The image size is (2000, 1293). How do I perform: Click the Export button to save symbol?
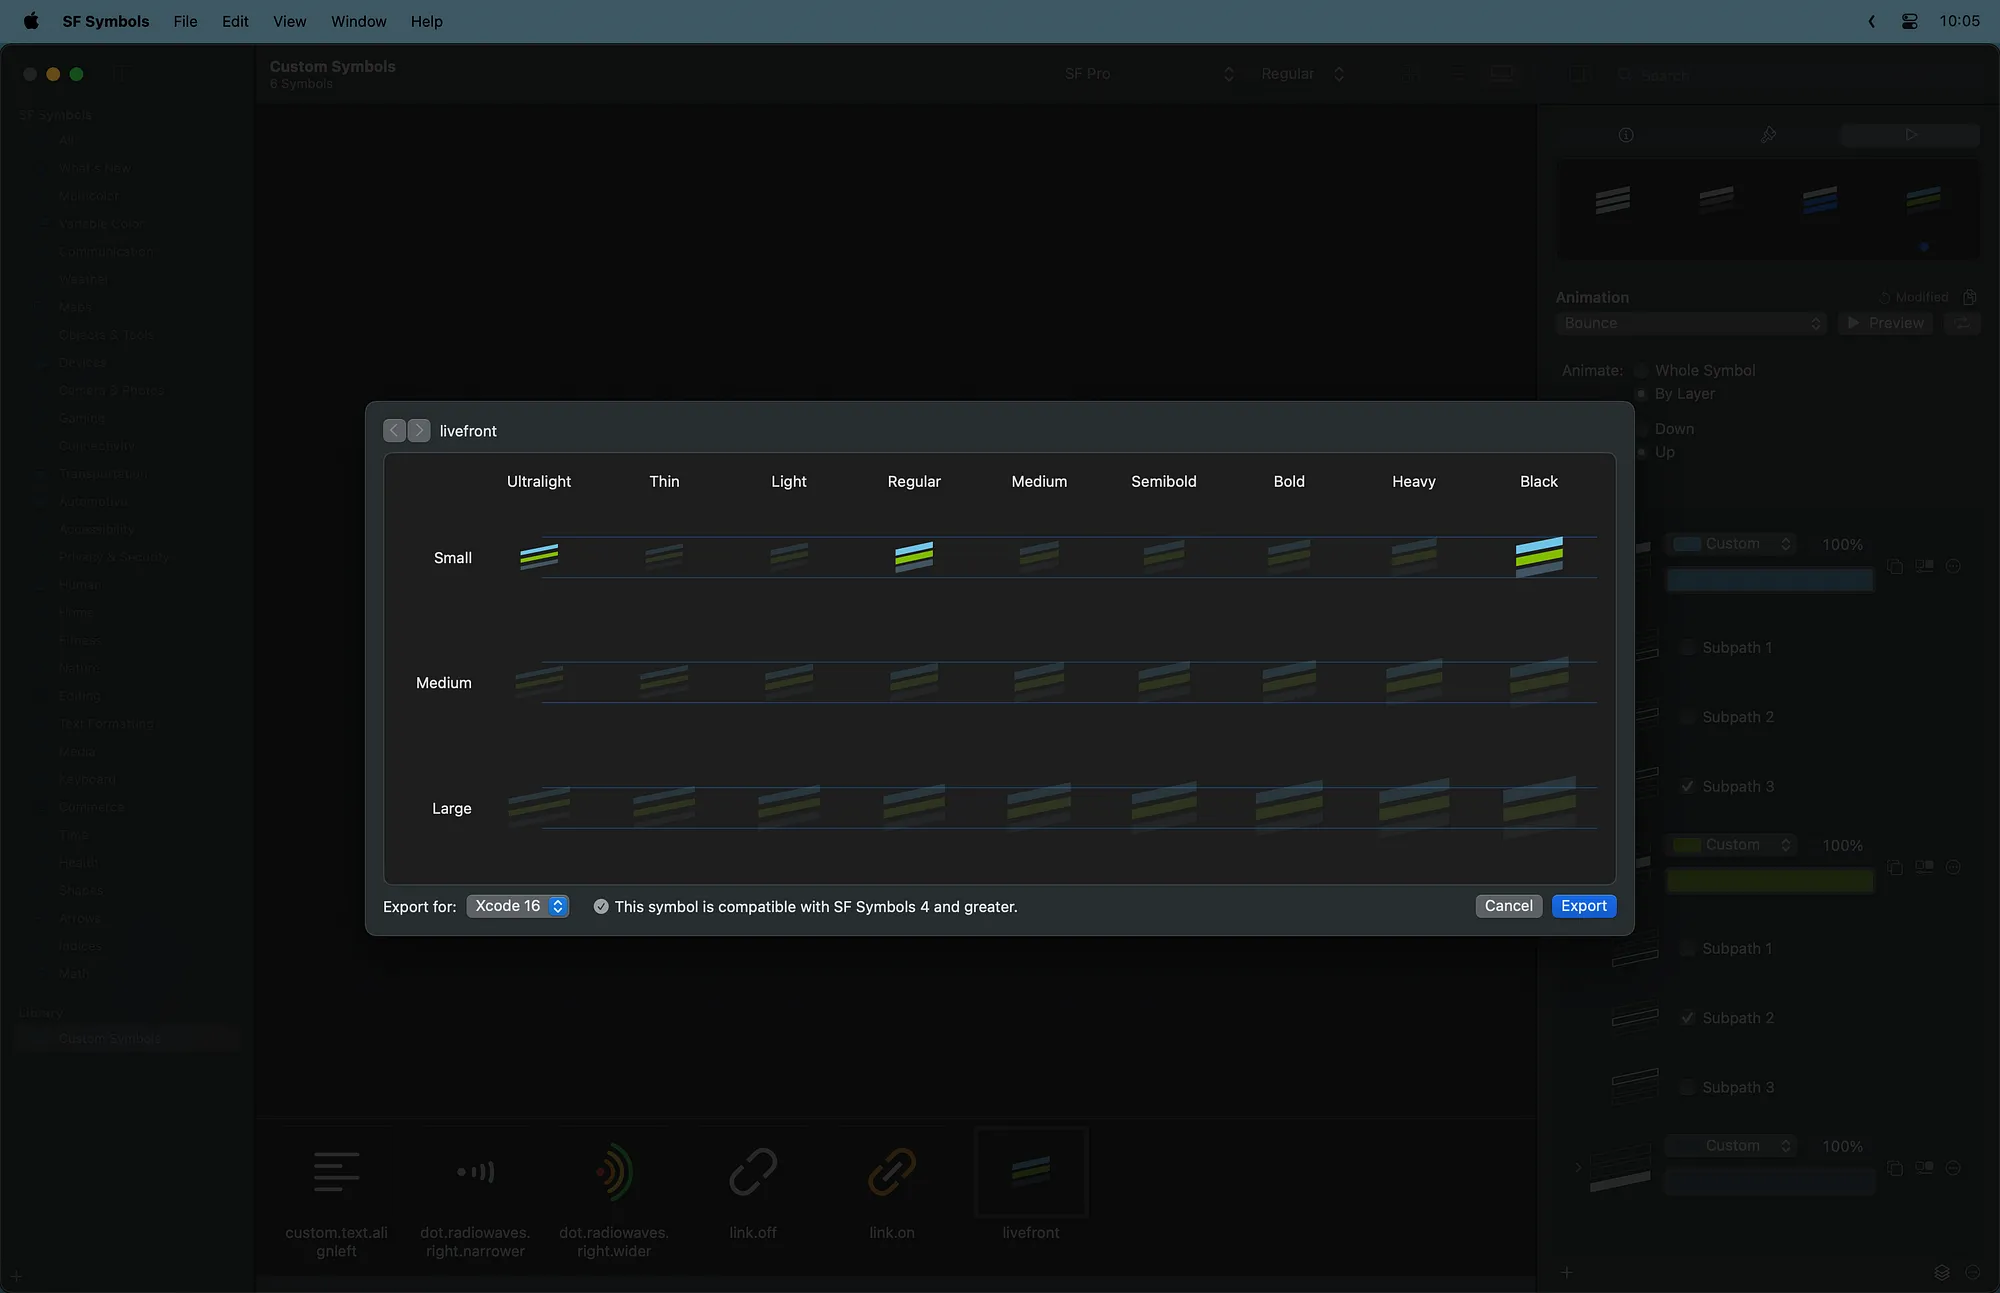coord(1583,905)
